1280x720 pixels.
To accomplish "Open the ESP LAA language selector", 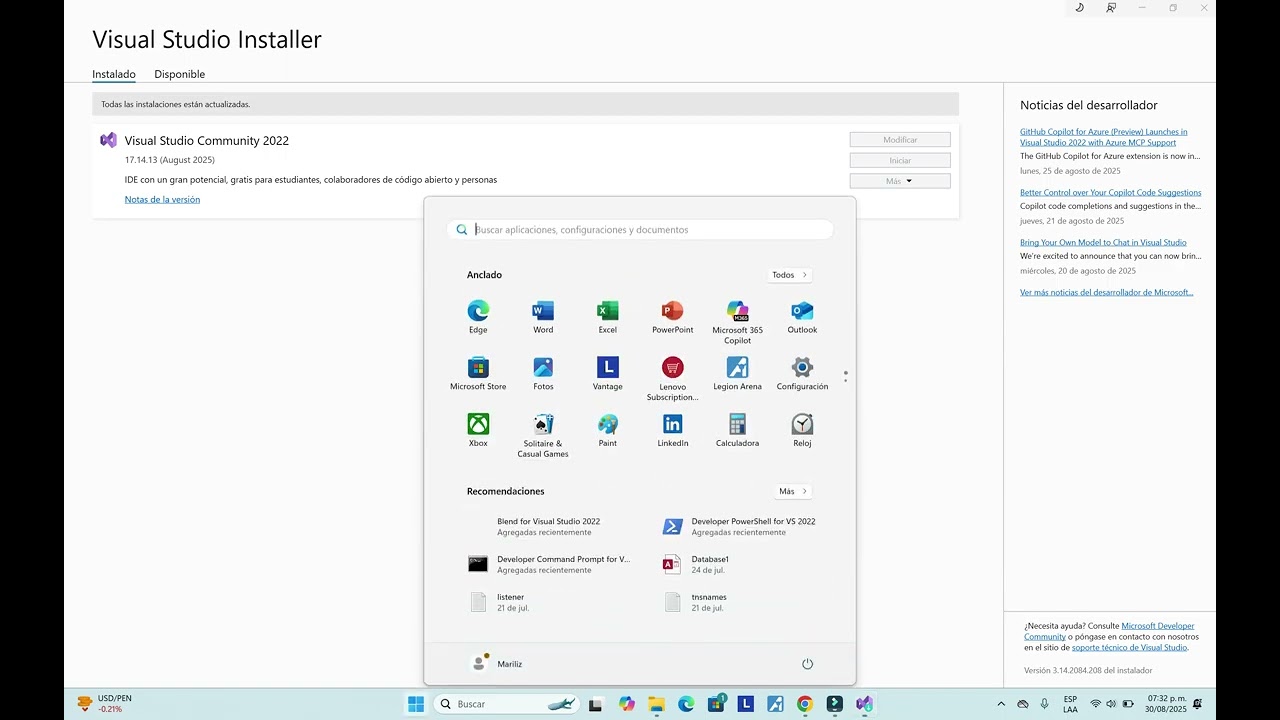I will (1070, 704).
